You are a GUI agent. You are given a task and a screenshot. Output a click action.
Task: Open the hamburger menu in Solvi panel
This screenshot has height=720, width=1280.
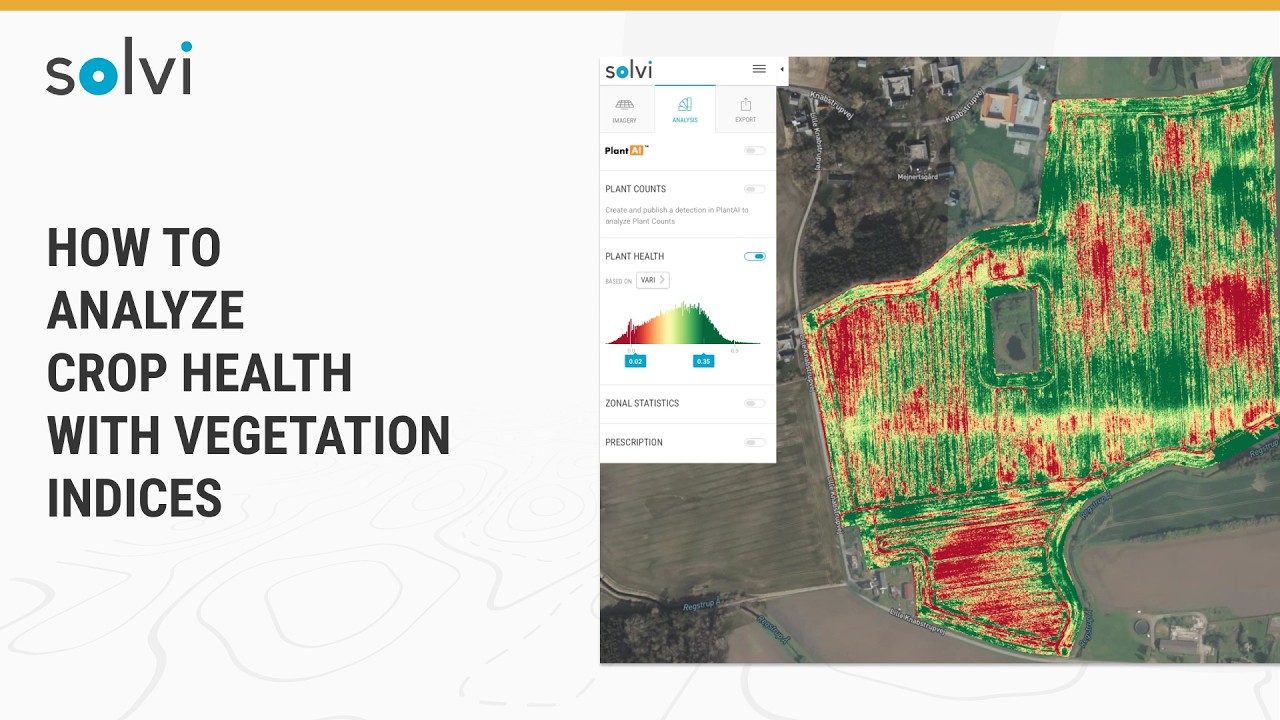coord(759,69)
